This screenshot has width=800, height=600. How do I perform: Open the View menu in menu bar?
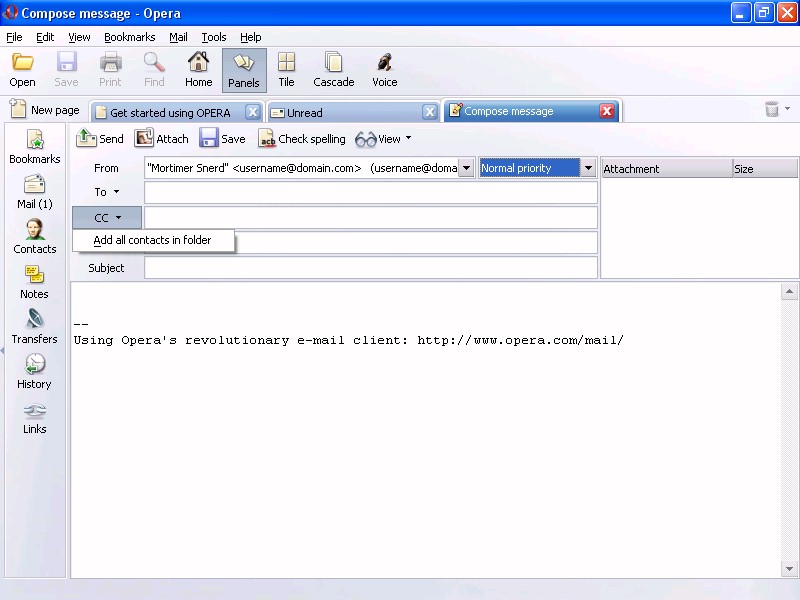tap(79, 37)
